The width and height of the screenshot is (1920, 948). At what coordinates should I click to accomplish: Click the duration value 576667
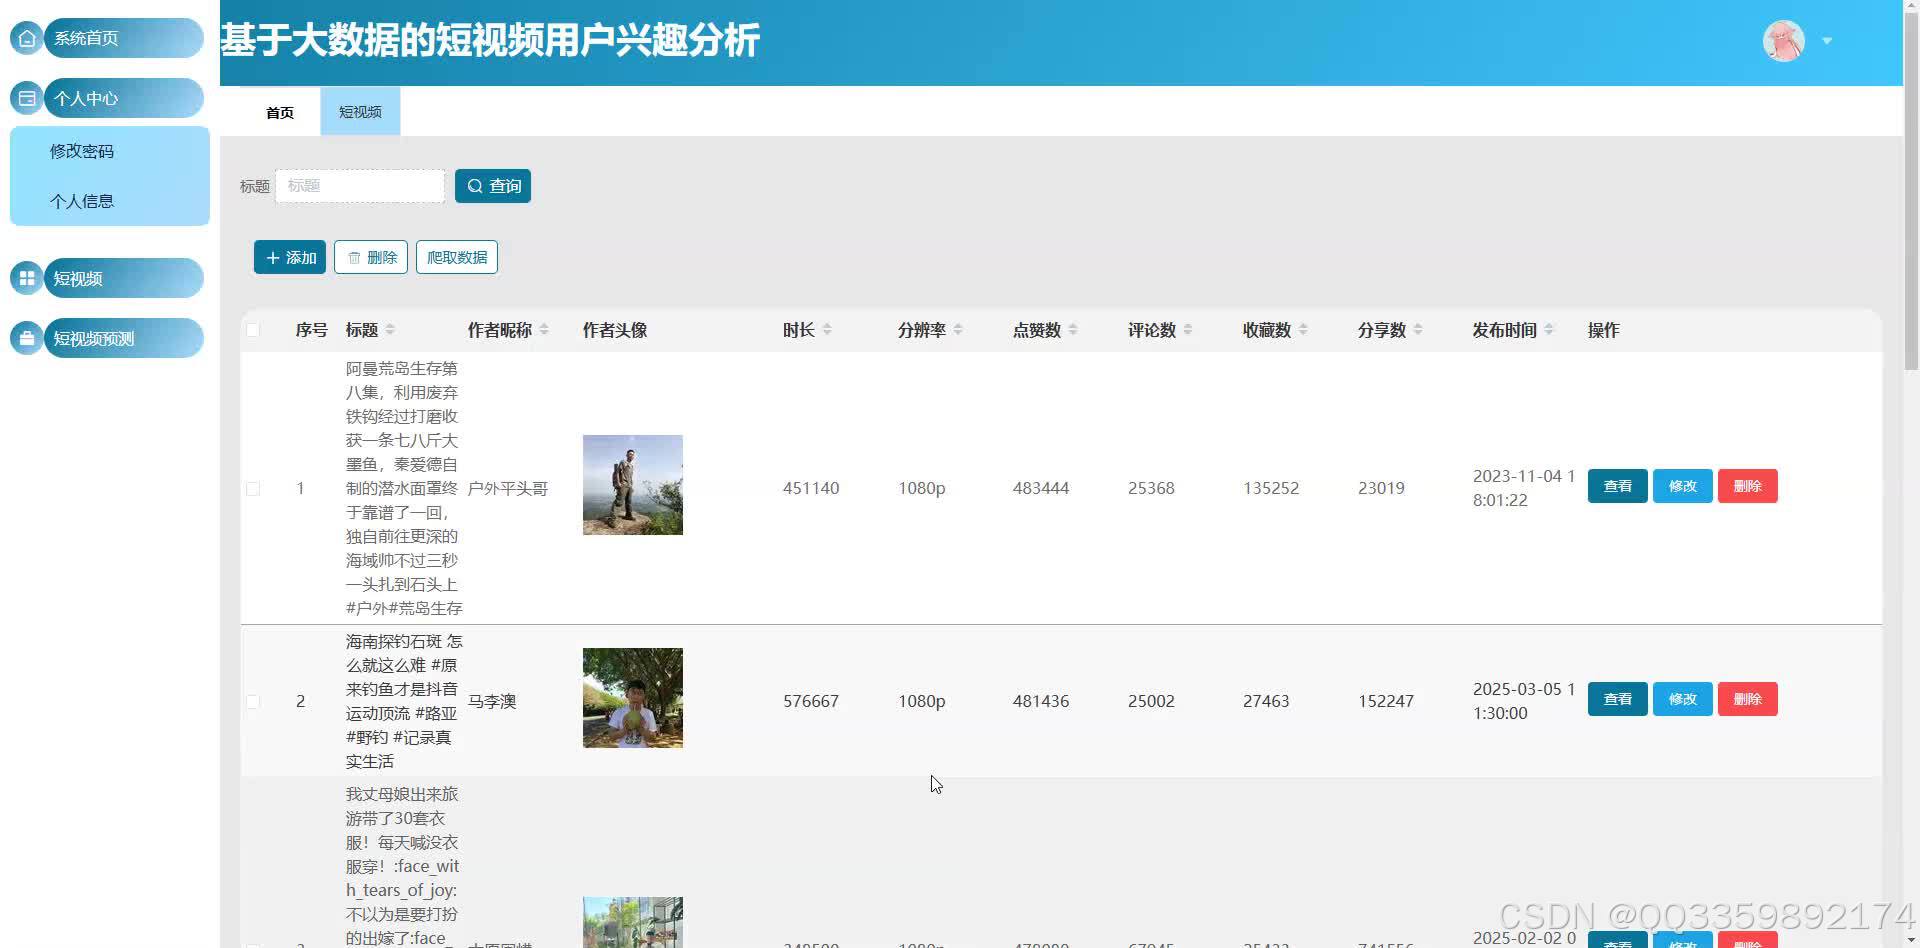tap(811, 701)
